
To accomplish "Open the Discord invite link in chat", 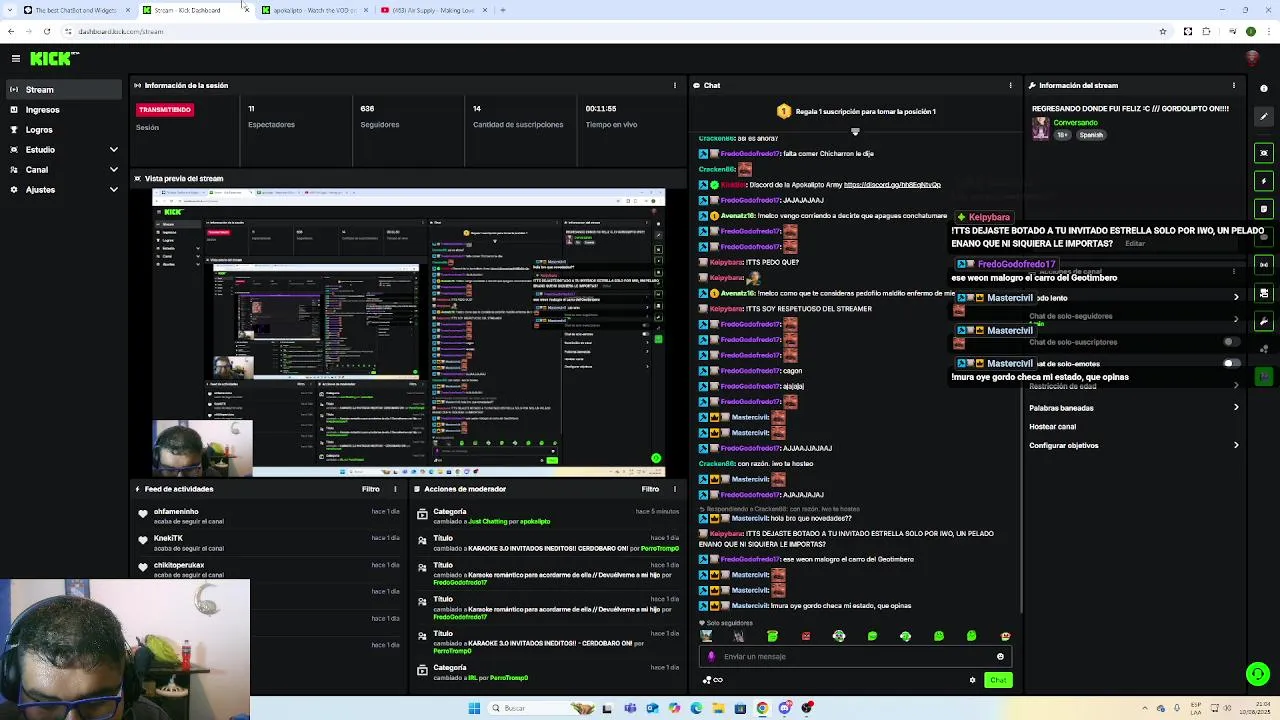I will pyautogui.click(x=892, y=185).
